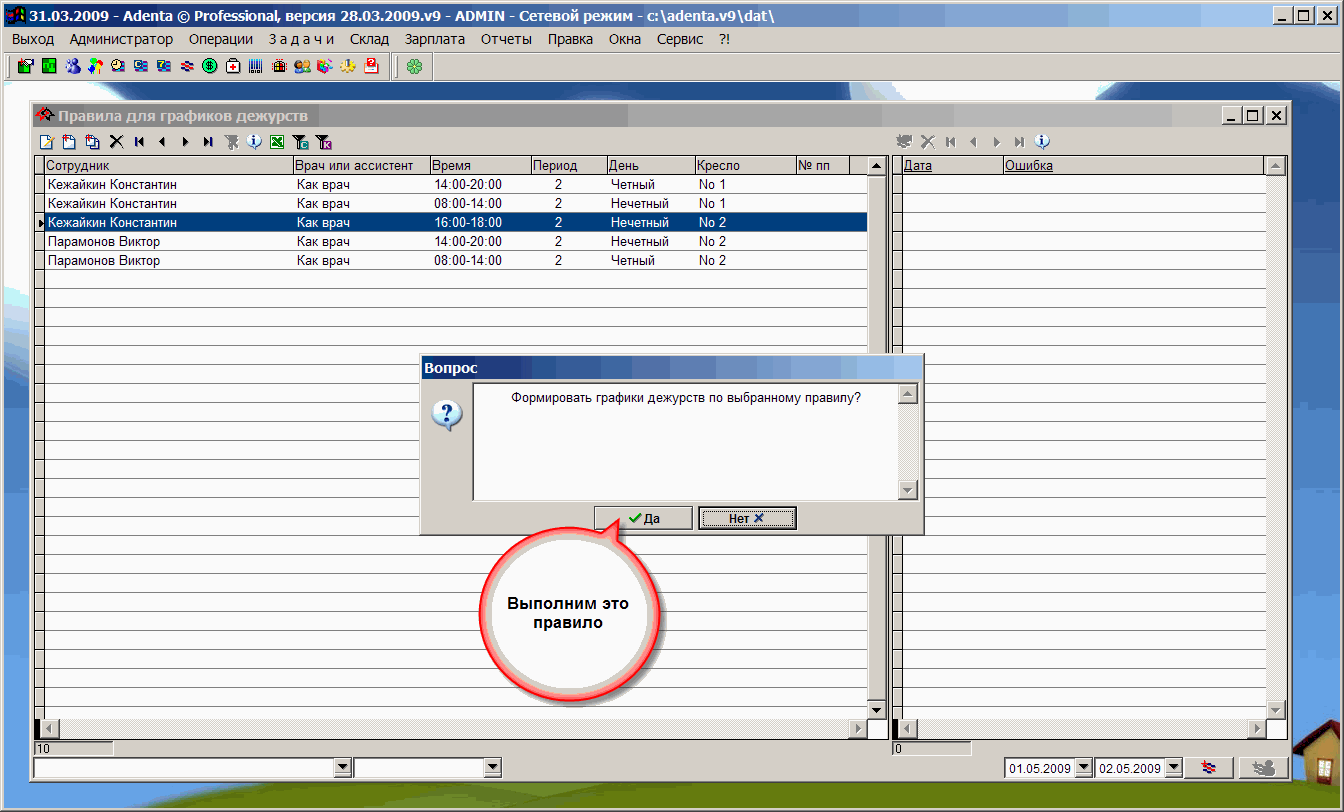Viewport: 1344px width, 812px height.
Task: Click the delete record X icon
Action: (x=116, y=142)
